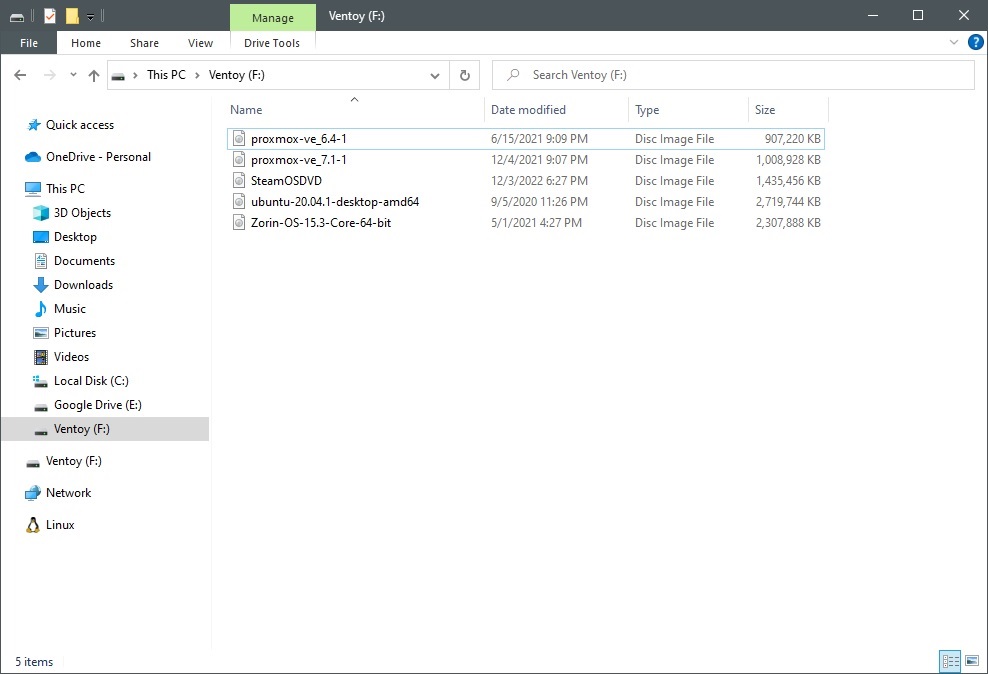This screenshot has width=988, height=674.
Task: Click the New folder icon in quick access toolbar
Action: (72, 16)
